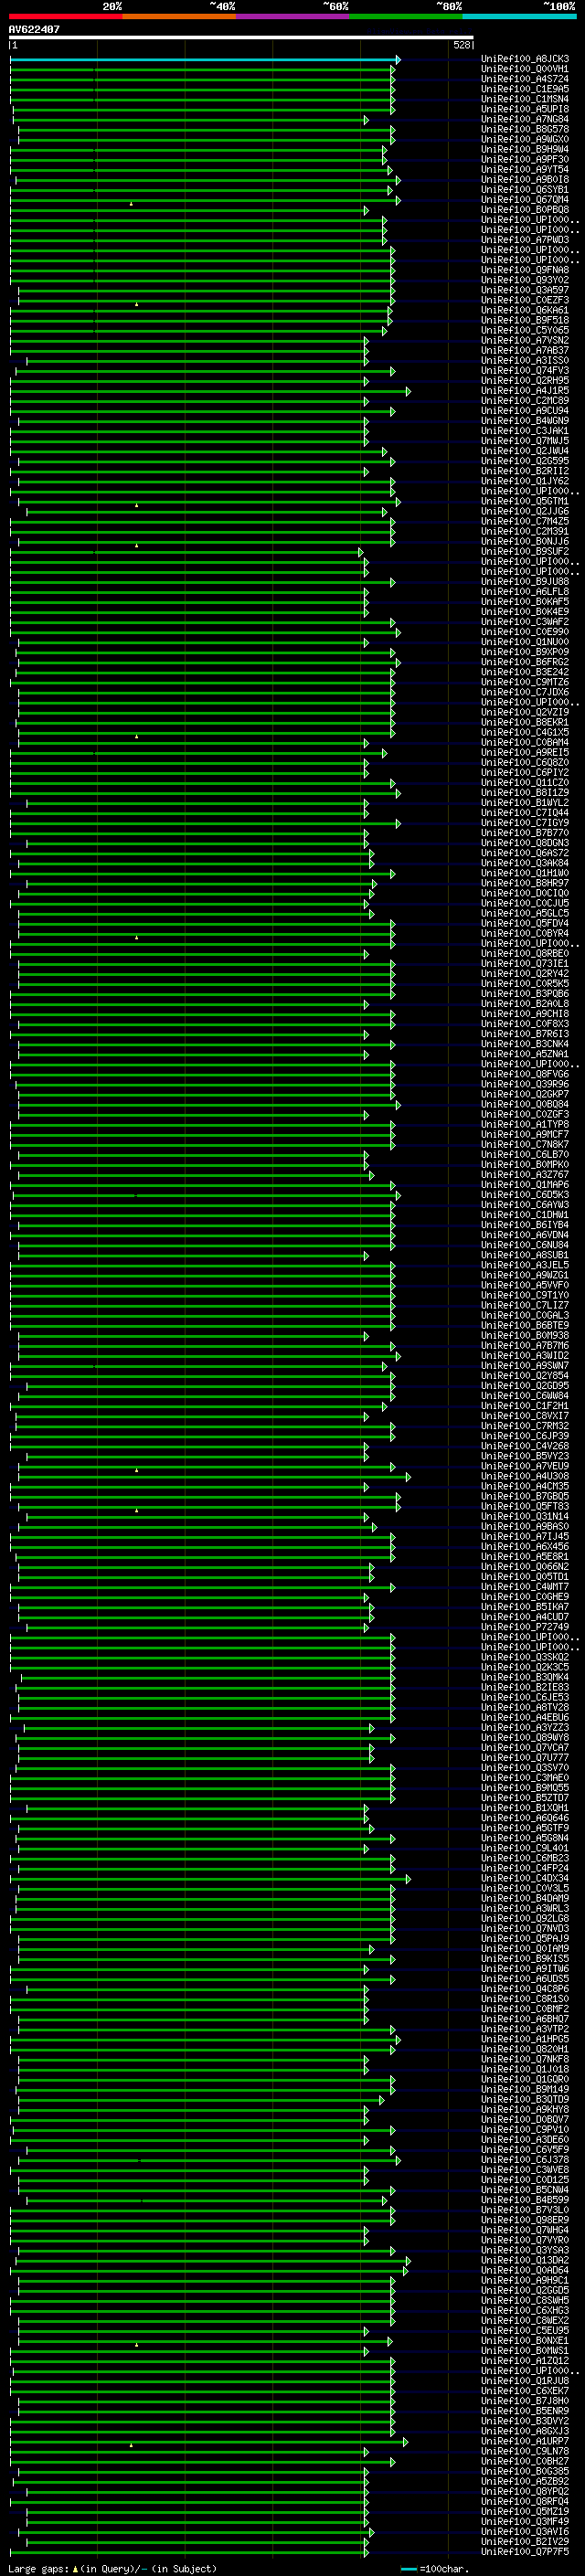This screenshot has width=585, height=2576.
Task: Select the UniRef100_Q7P7F5 label
Action: click(x=525, y=2551)
